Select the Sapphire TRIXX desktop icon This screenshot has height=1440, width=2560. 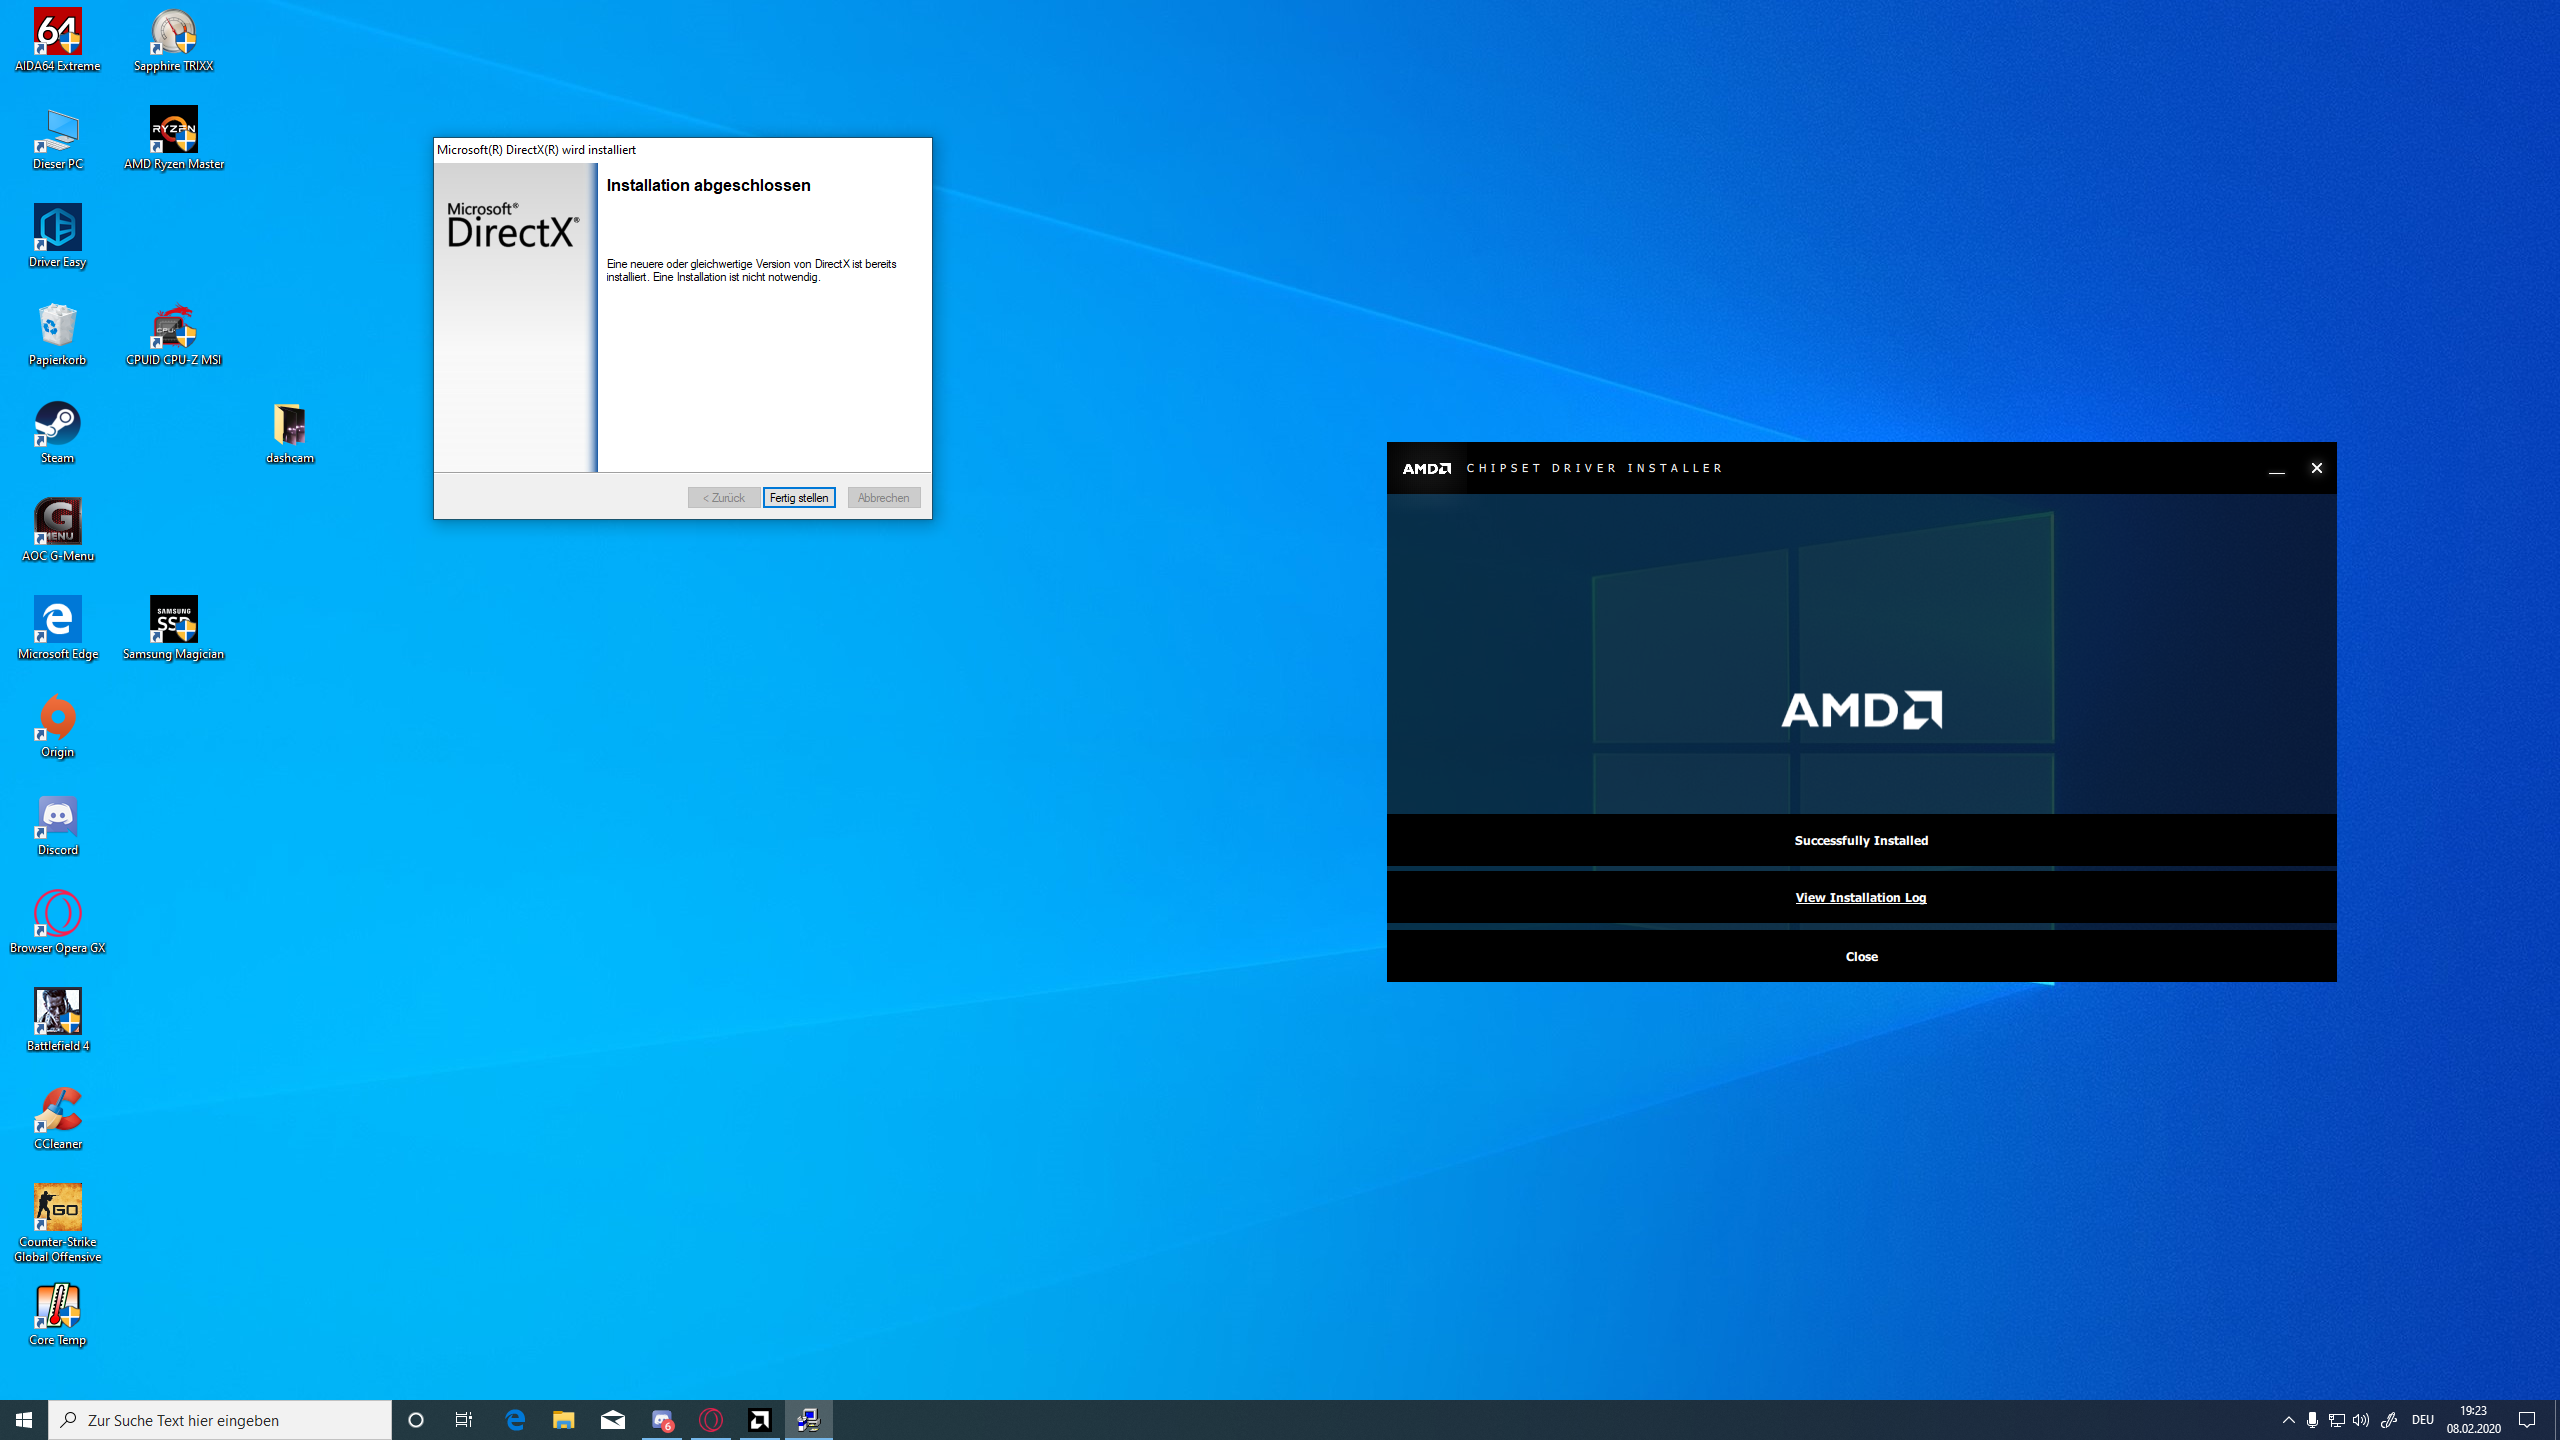coord(173,33)
